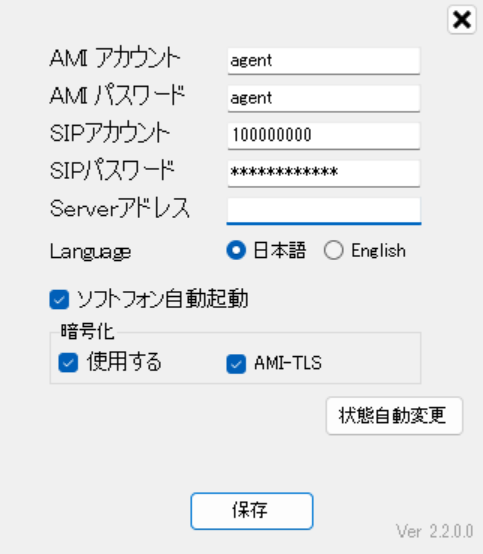This screenshot has height=554, width=483.
Task: Switch language to English radio option
Action: tap(334, 250)
